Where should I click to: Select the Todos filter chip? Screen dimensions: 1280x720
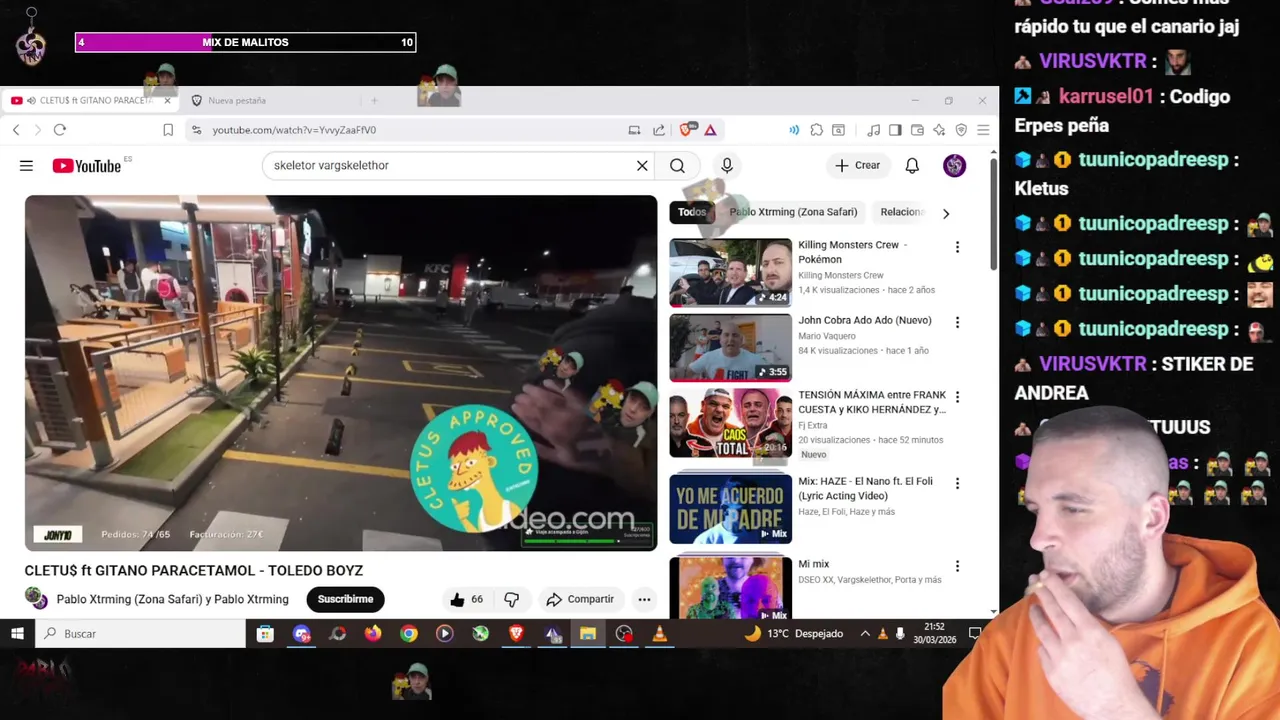(692, 212)
